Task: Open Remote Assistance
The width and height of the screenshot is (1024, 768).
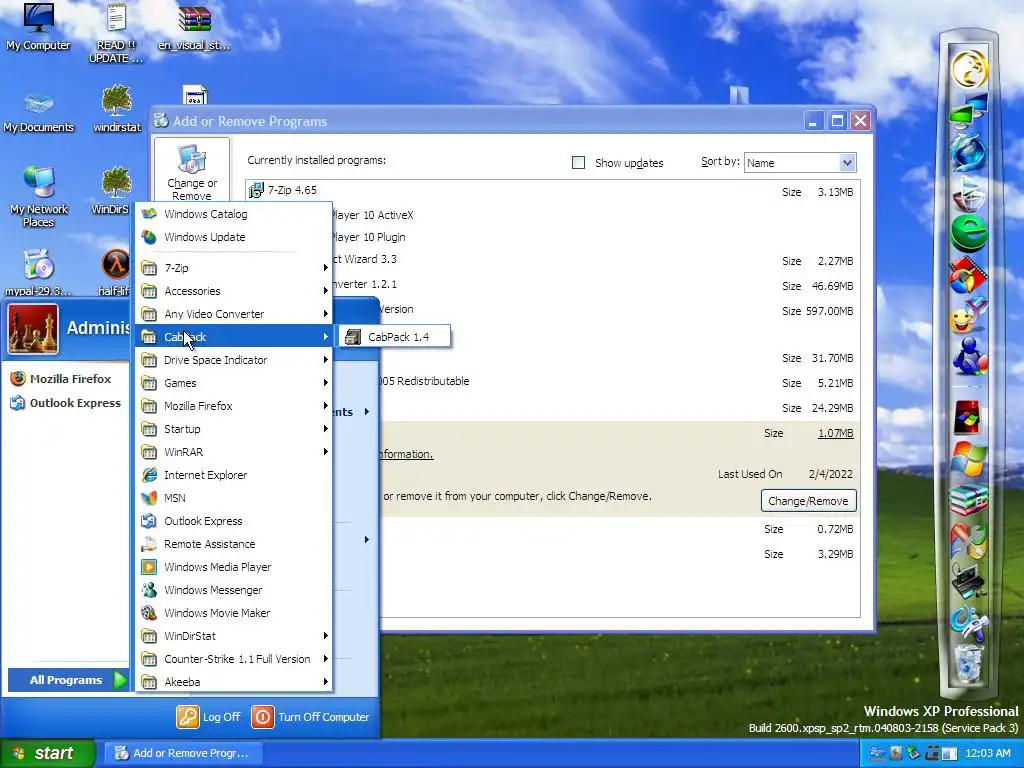Action: coord(234,544)
